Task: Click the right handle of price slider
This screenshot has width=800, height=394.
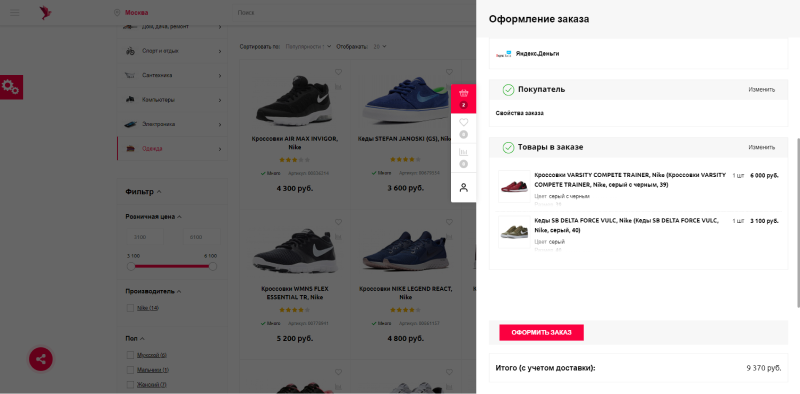Action: [x=213, y=266]
